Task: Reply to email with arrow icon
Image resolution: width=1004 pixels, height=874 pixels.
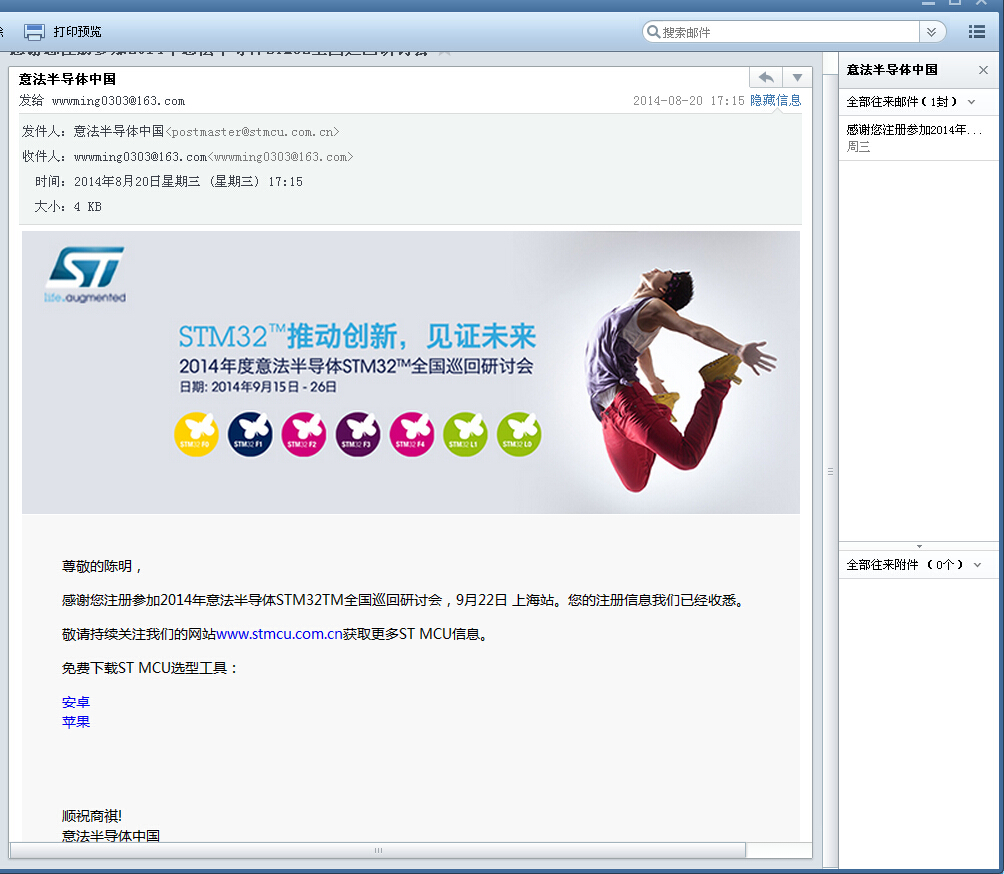Action: pos(766,77)
